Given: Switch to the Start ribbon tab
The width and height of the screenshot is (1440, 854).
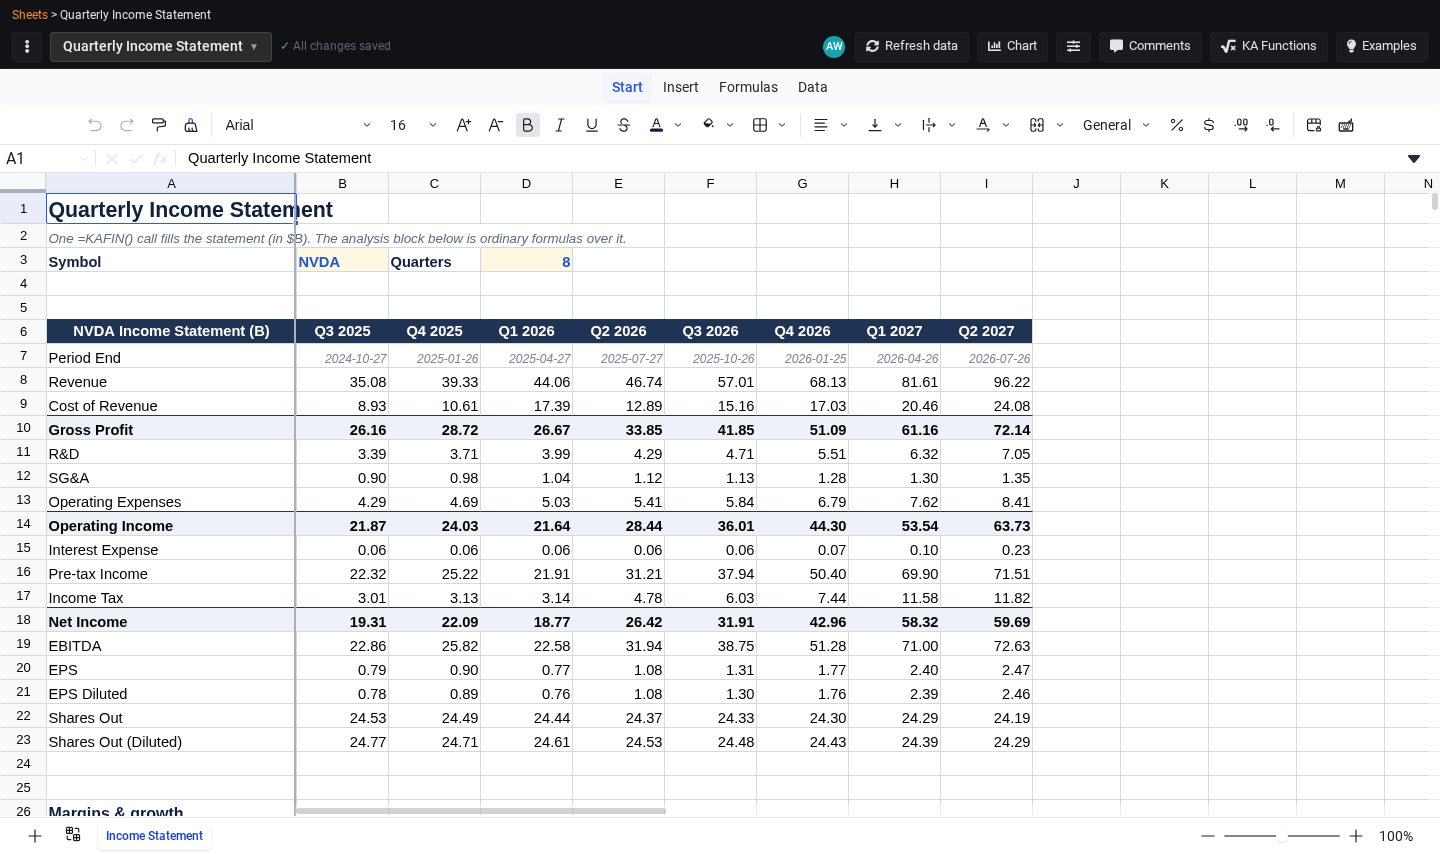Looking at the screenshot, I should pos(627,87).
